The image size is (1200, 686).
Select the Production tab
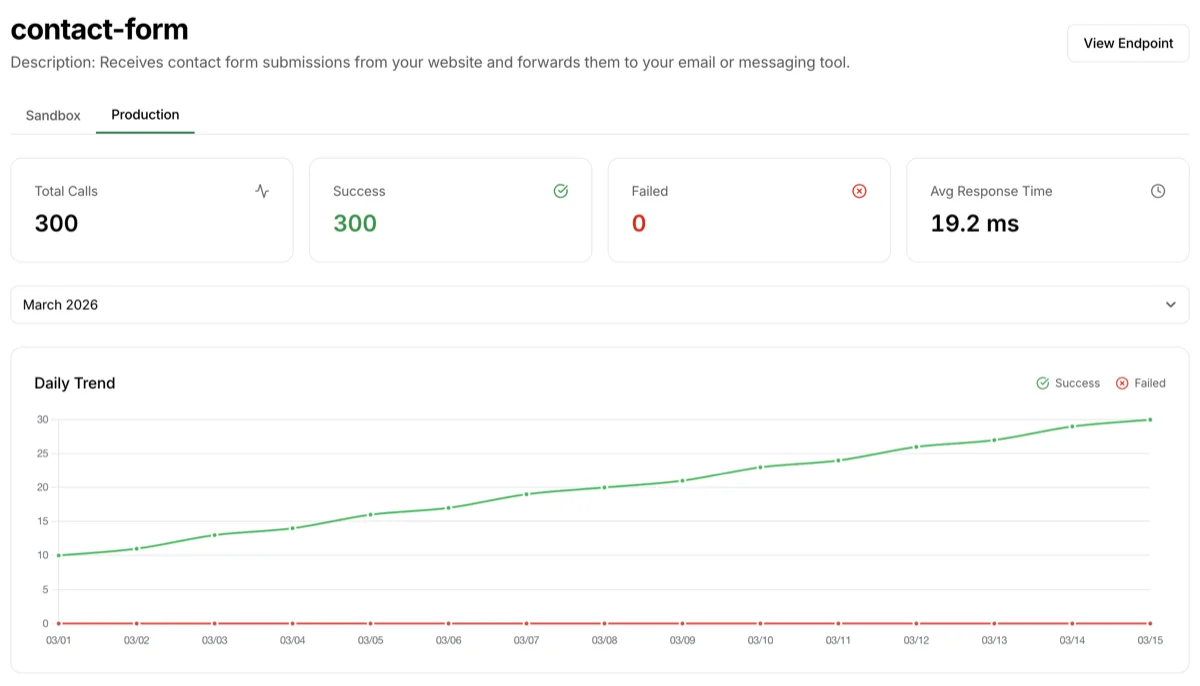[x=145, y=115]
